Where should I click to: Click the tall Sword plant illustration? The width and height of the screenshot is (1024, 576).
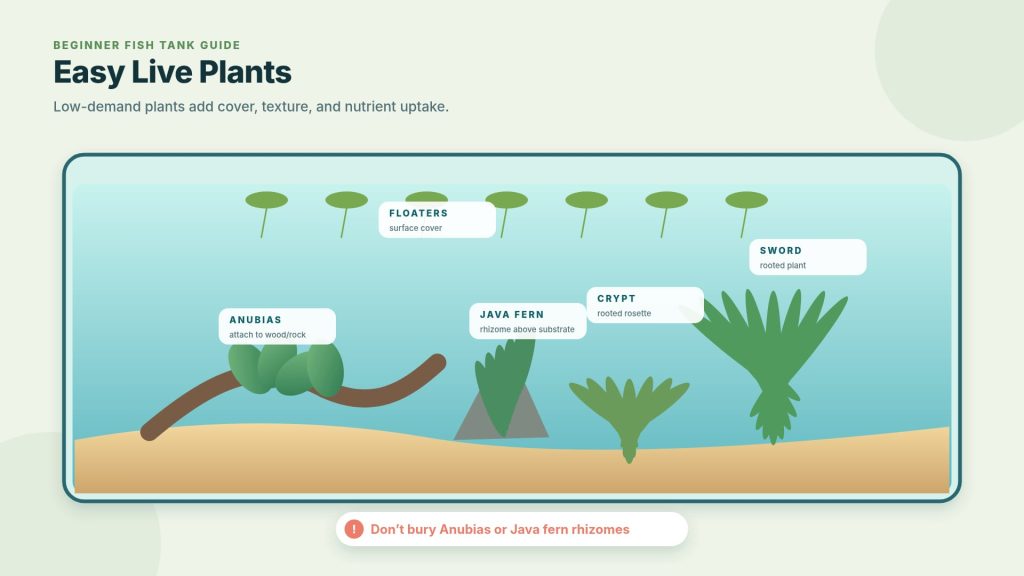point(771,366)
